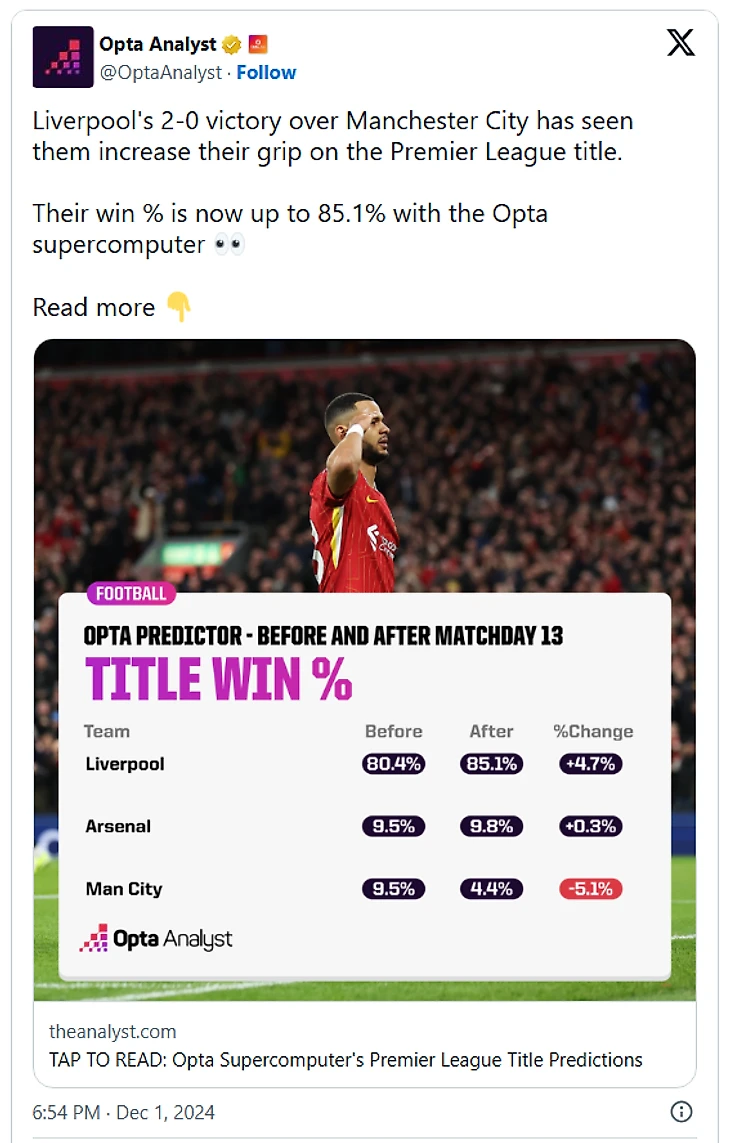730x1143 pixels.
Task: Open the 6:54 PM Dec 1, 2024 timestamp
Action: [x=123, y=1112]
